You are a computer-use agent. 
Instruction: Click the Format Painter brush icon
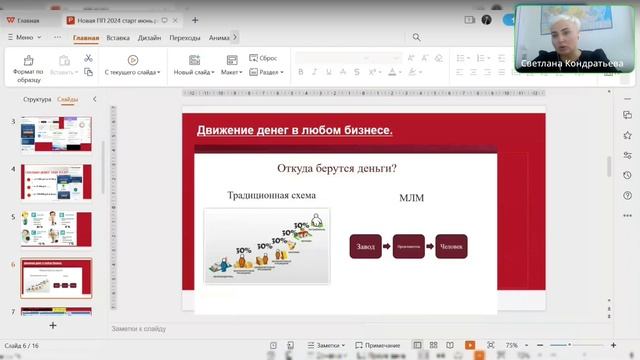29,60
